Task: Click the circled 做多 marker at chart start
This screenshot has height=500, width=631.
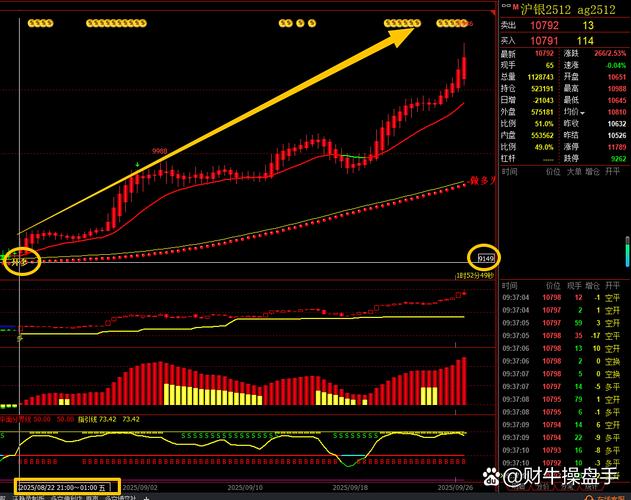Action: point(21,261)
